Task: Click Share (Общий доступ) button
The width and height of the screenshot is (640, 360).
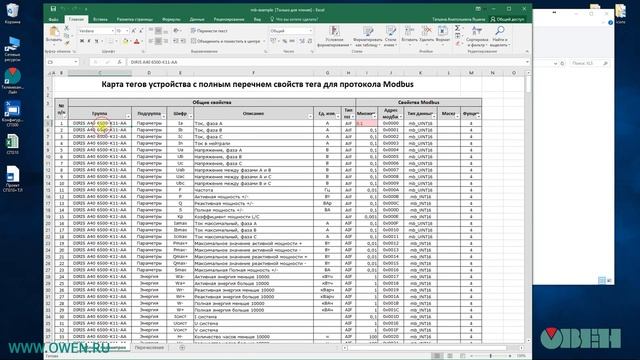Action: (507, 19)
